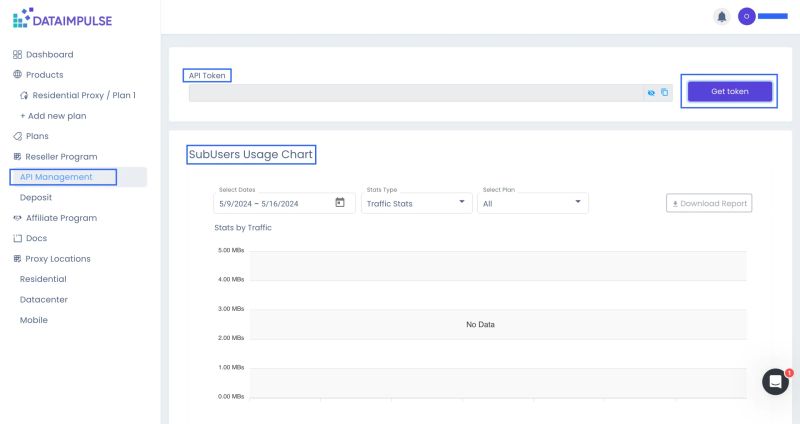The height and width of the screenshot is (424, 800).
Task: Toggle API token visibility eye icon
Action: 651,93
